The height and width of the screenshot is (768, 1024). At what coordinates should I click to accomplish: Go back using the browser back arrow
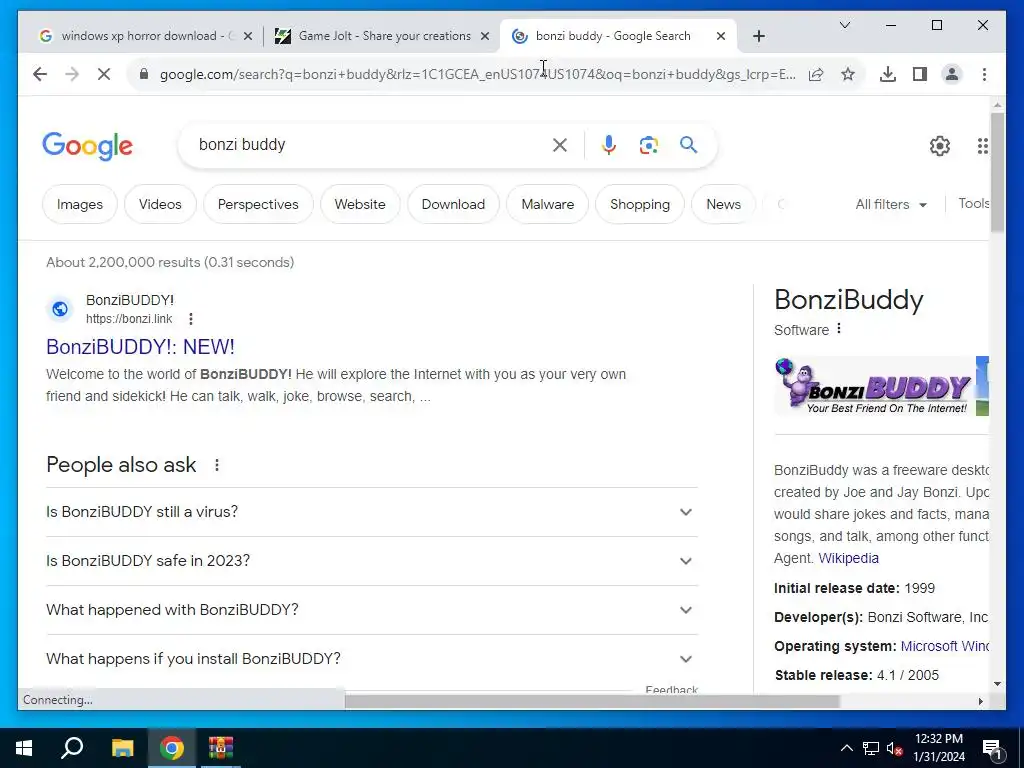tap(40, 74)
